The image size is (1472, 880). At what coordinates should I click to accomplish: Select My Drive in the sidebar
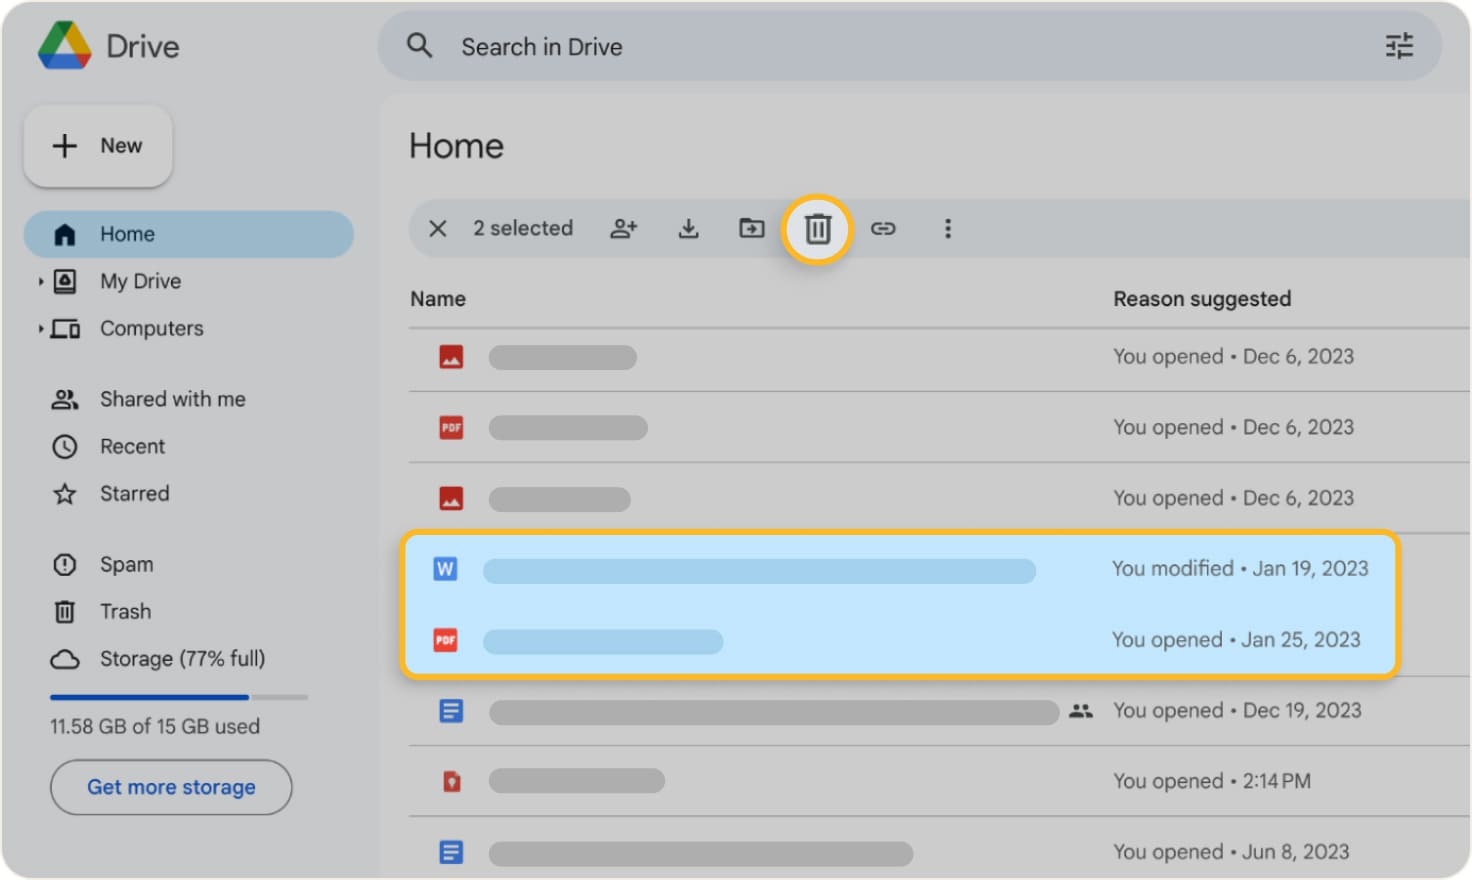coord(140,281)
